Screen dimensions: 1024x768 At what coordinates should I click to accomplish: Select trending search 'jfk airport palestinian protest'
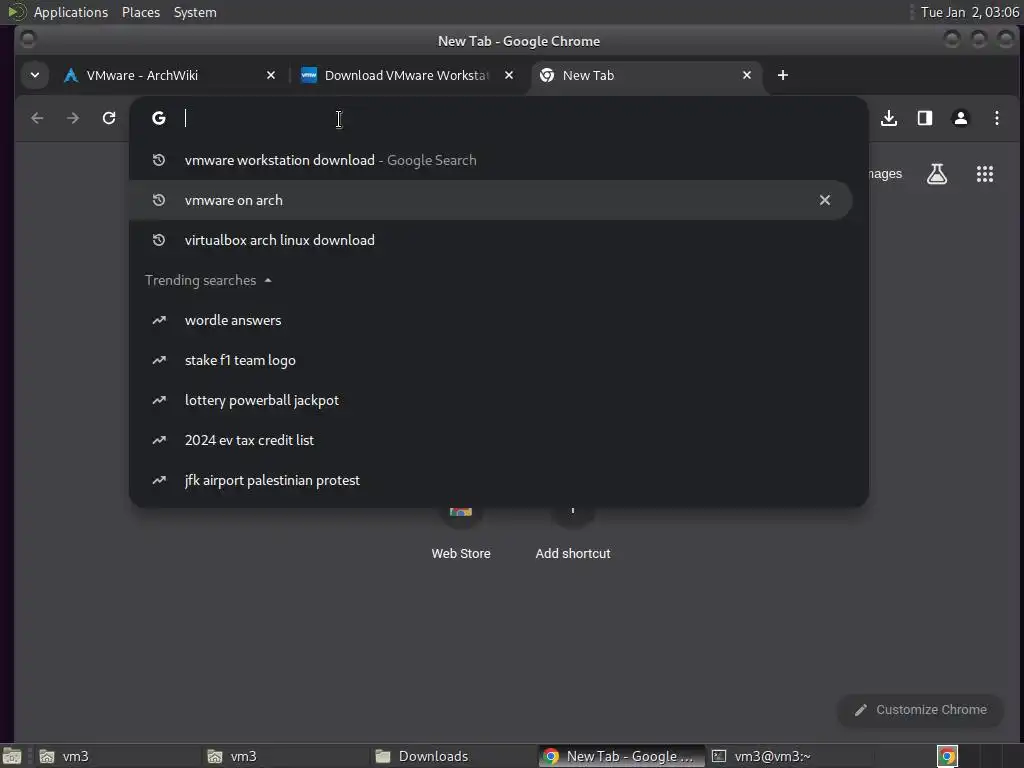coord(490,481)
